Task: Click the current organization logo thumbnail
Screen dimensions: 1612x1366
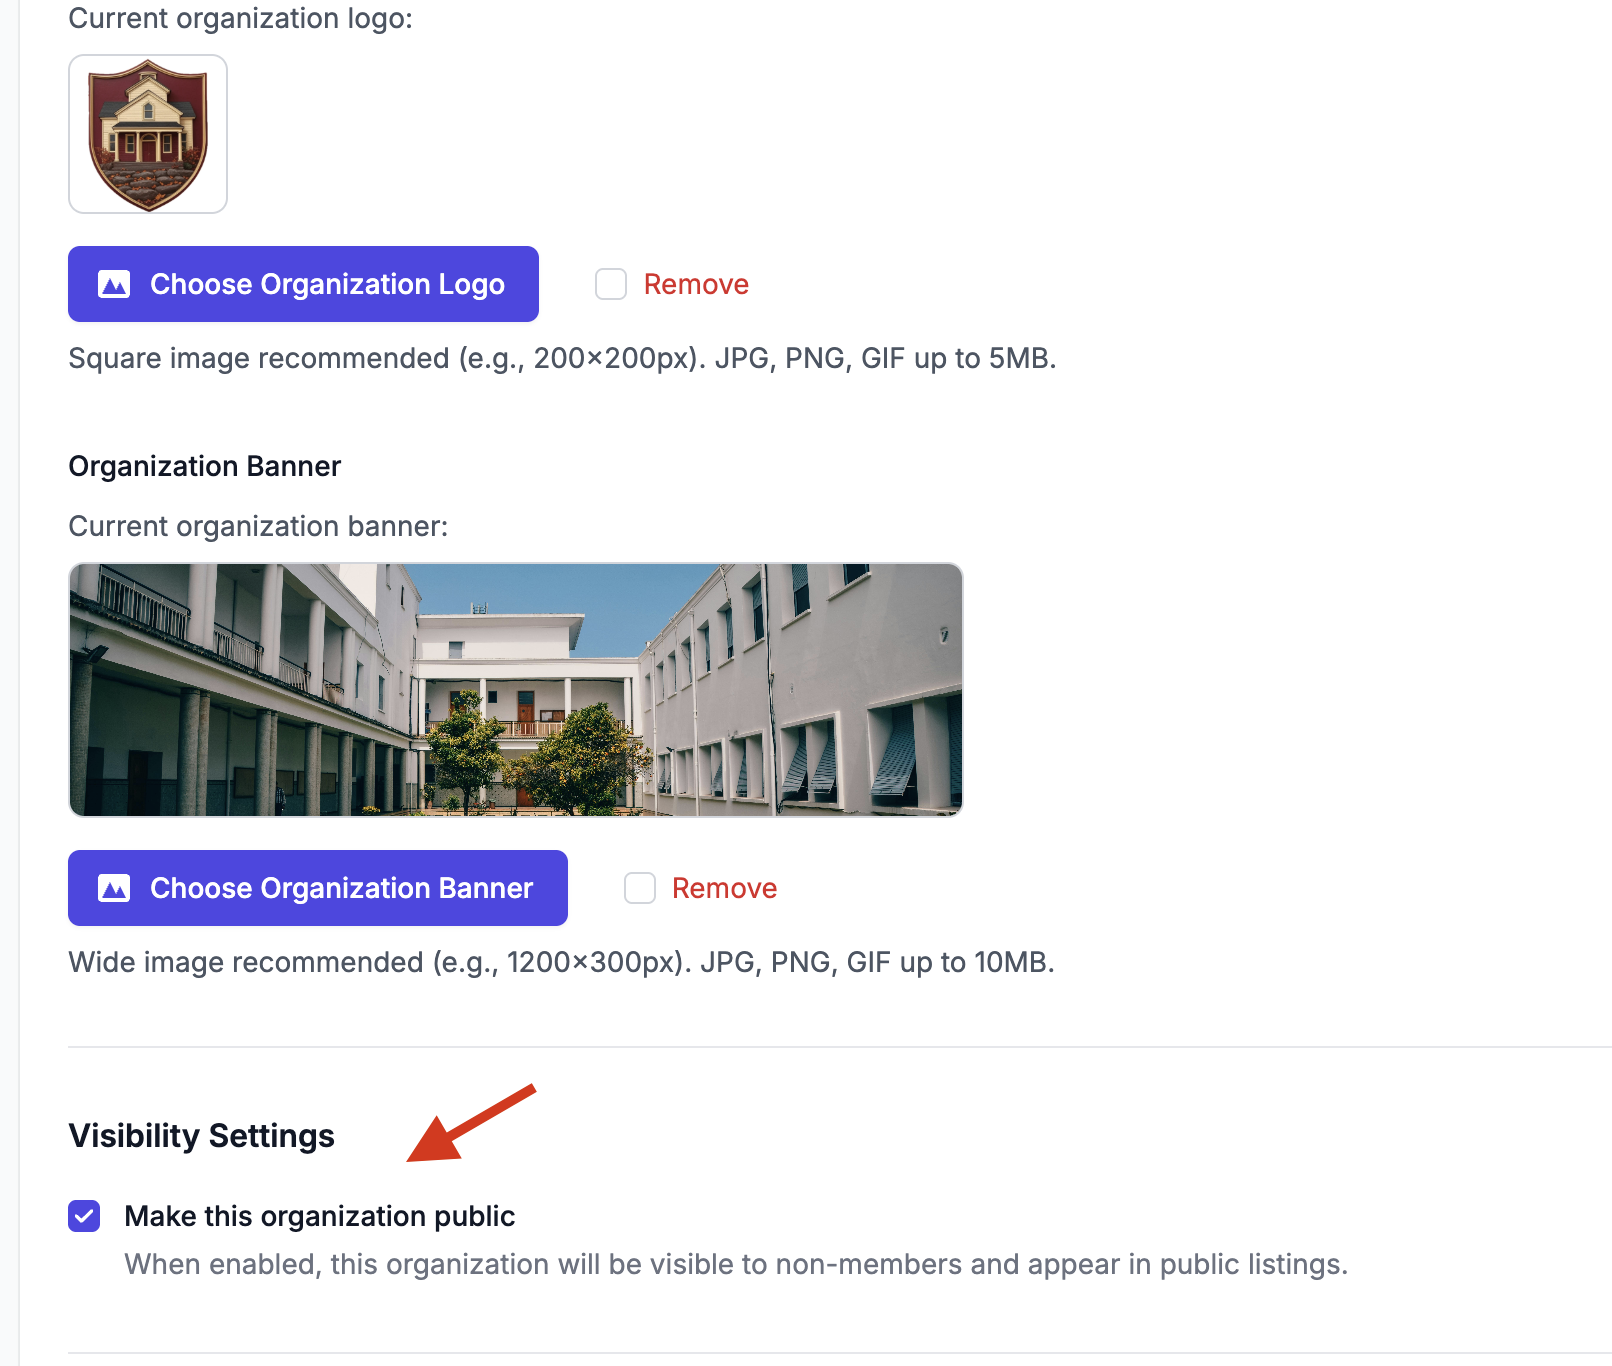Action: click(148, 134)
